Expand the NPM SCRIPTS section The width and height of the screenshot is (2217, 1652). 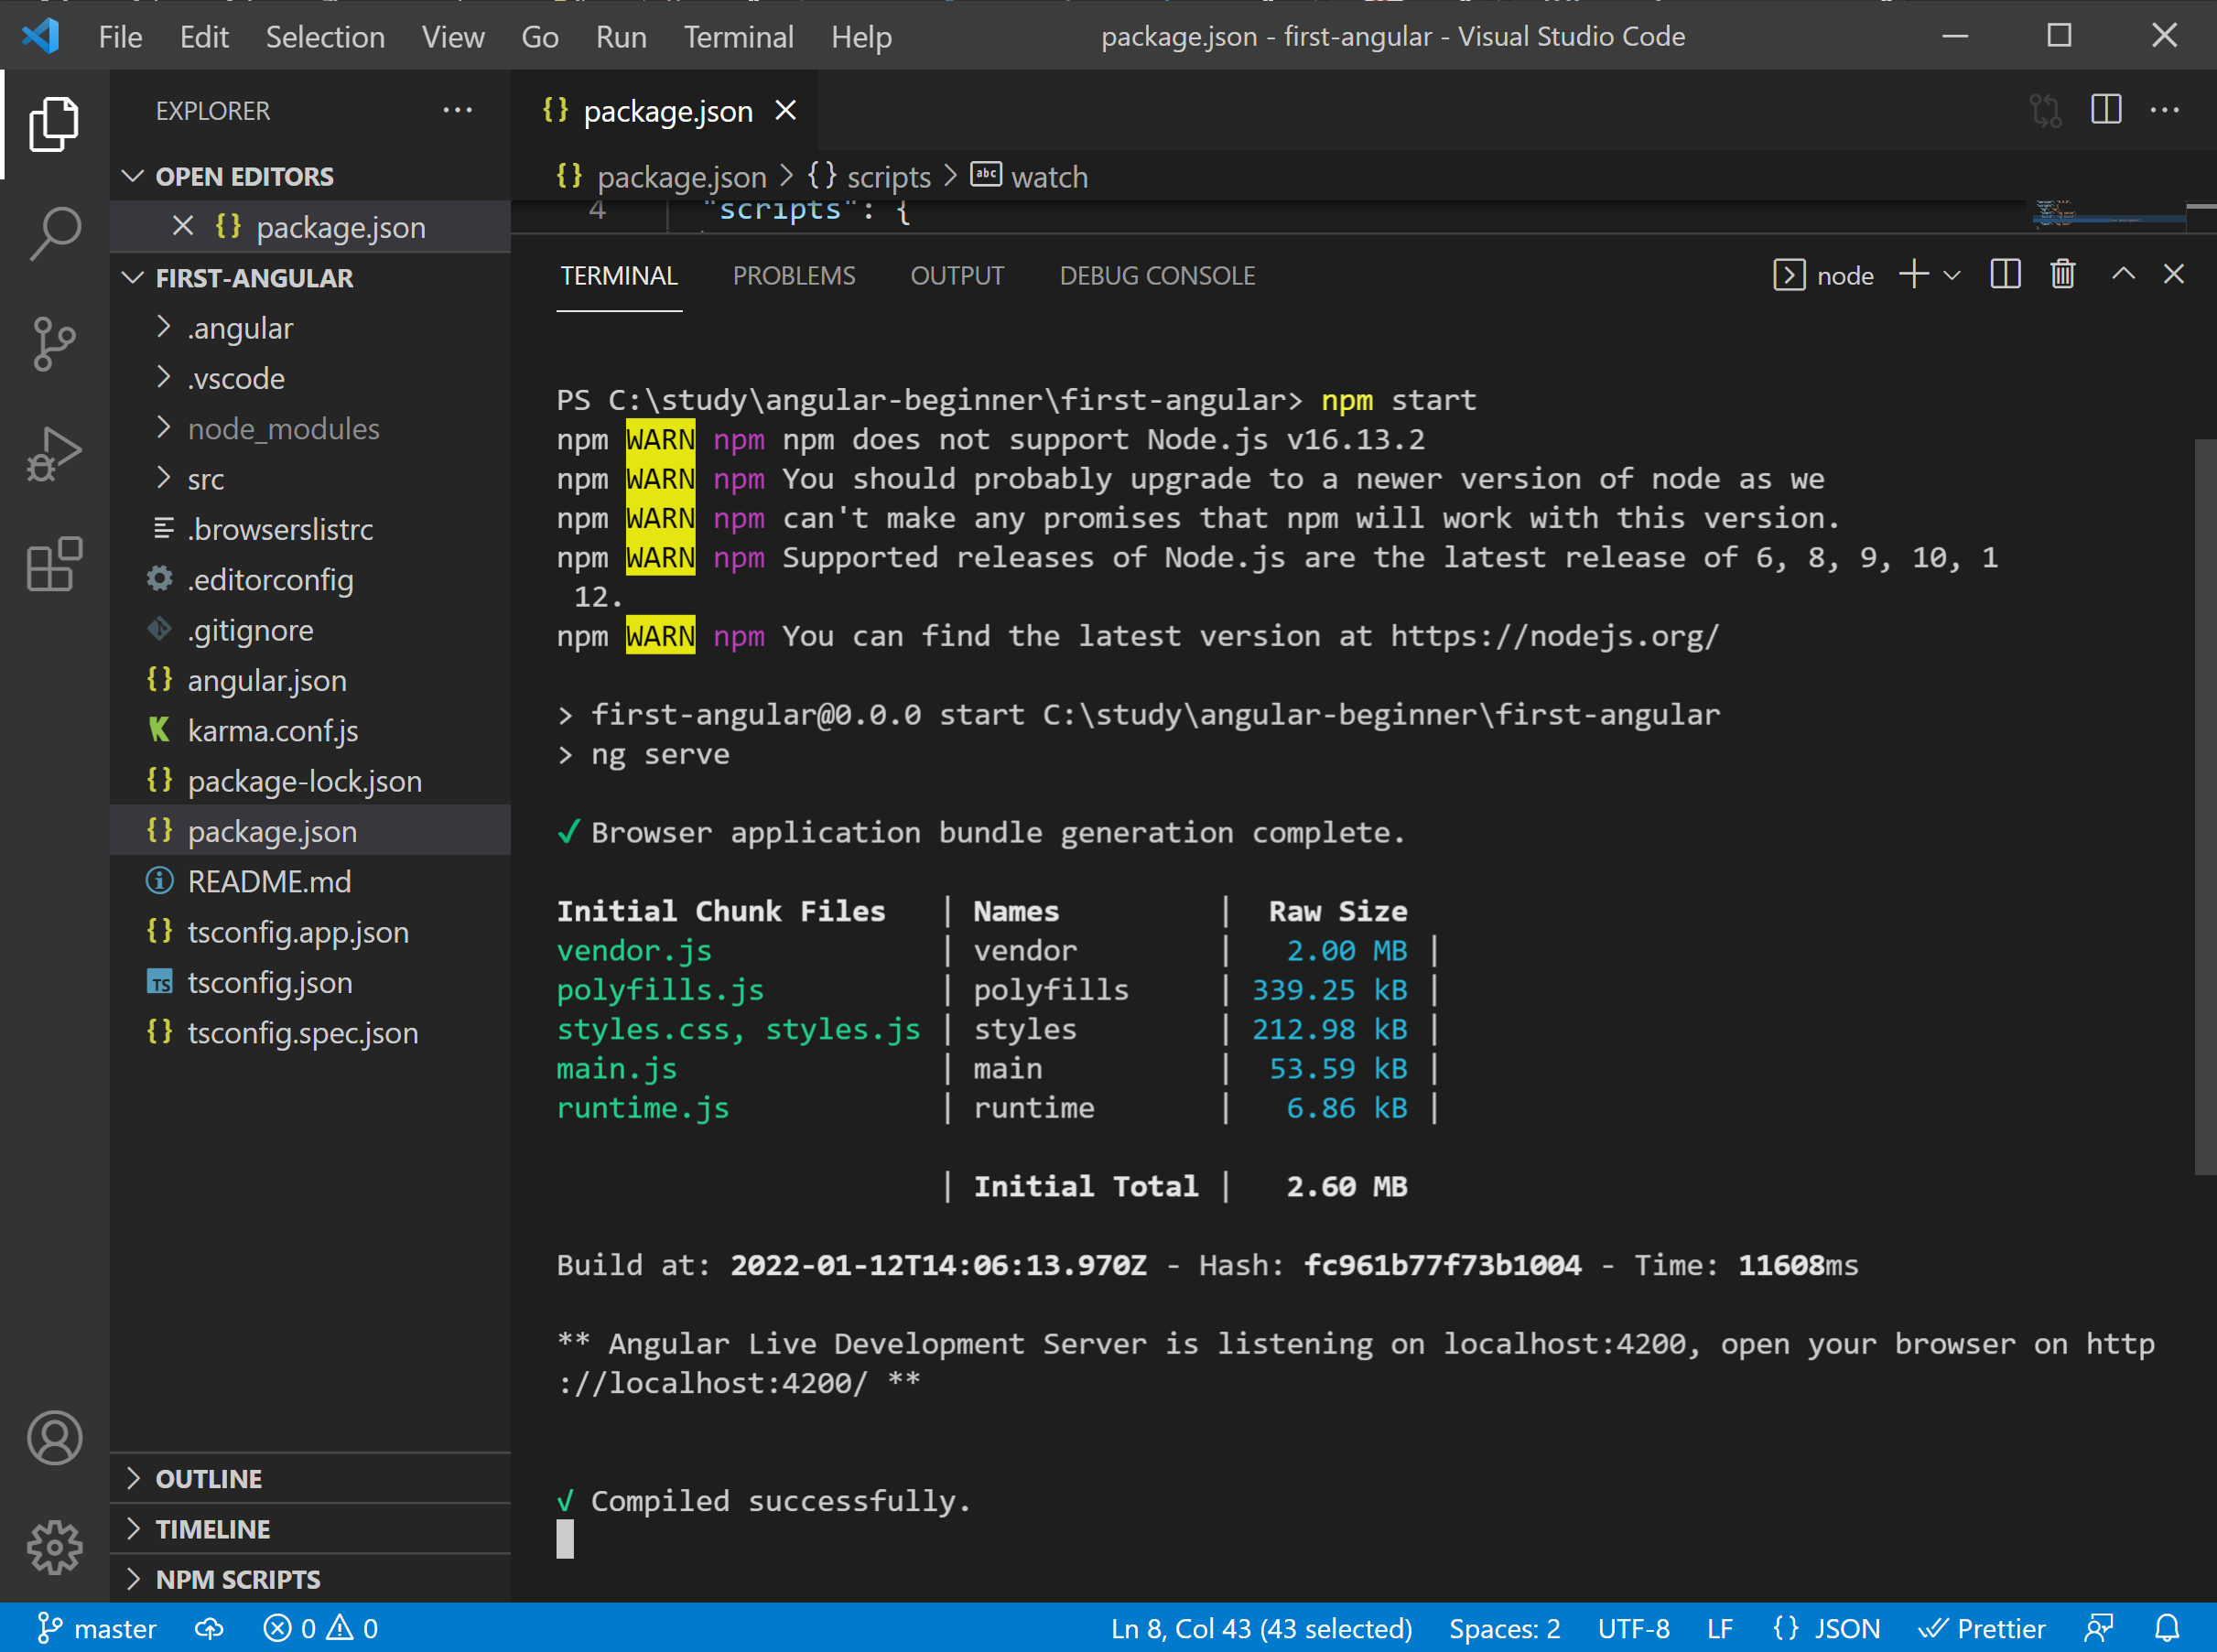click(238, 1579)
